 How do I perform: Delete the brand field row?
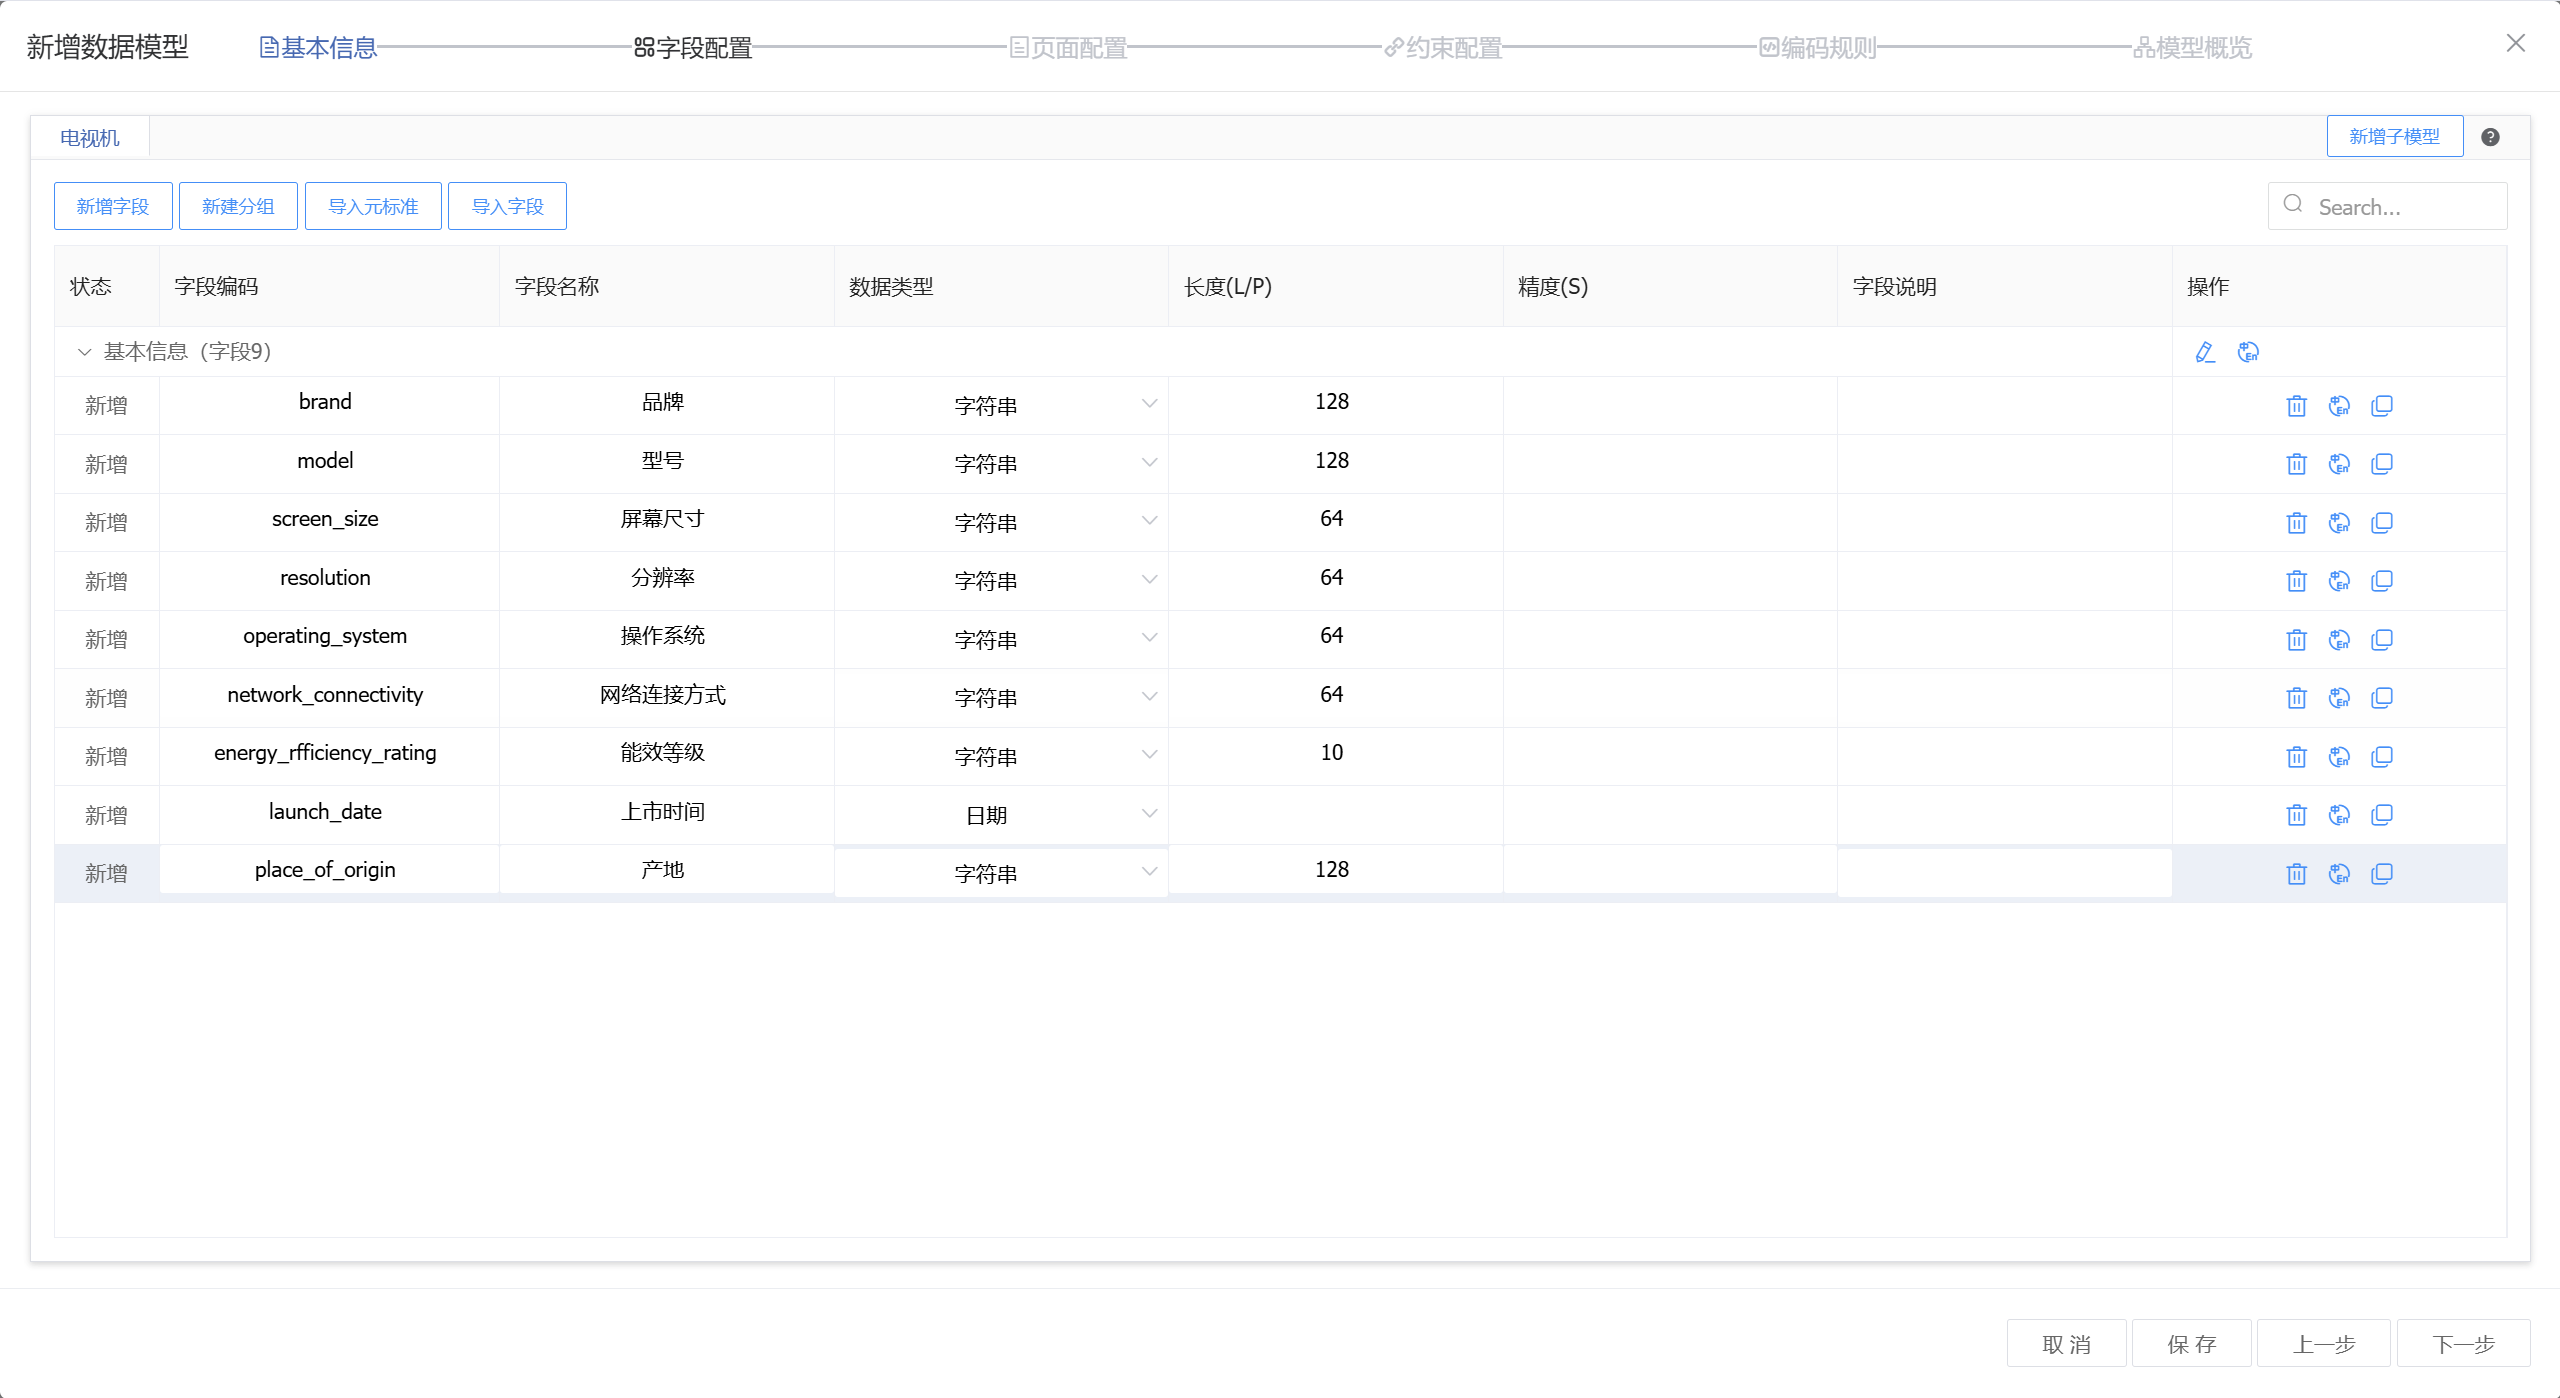2296,406
